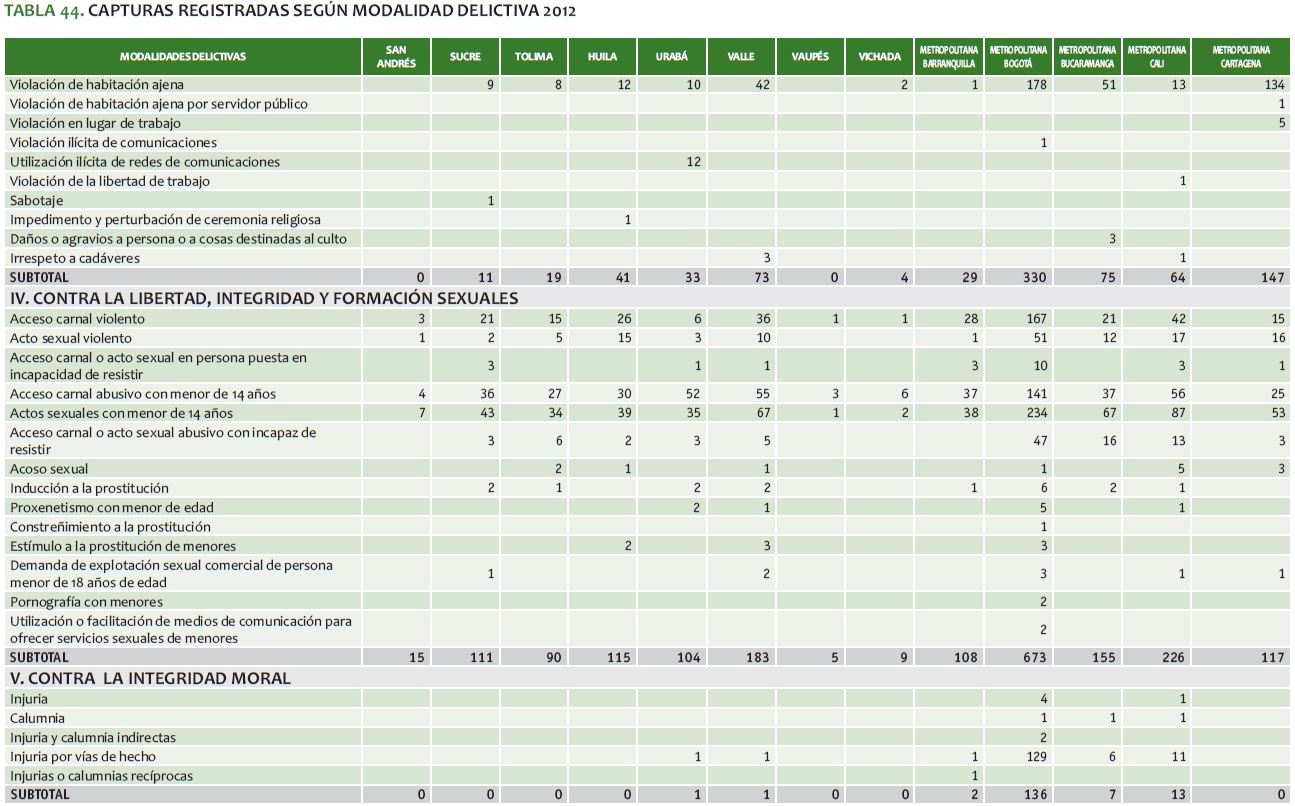The height and width of the screenshot is (806, 1295).
Task: Select the "METROPOLITANA BOGOTÁ" column header
Action: 1018,57
